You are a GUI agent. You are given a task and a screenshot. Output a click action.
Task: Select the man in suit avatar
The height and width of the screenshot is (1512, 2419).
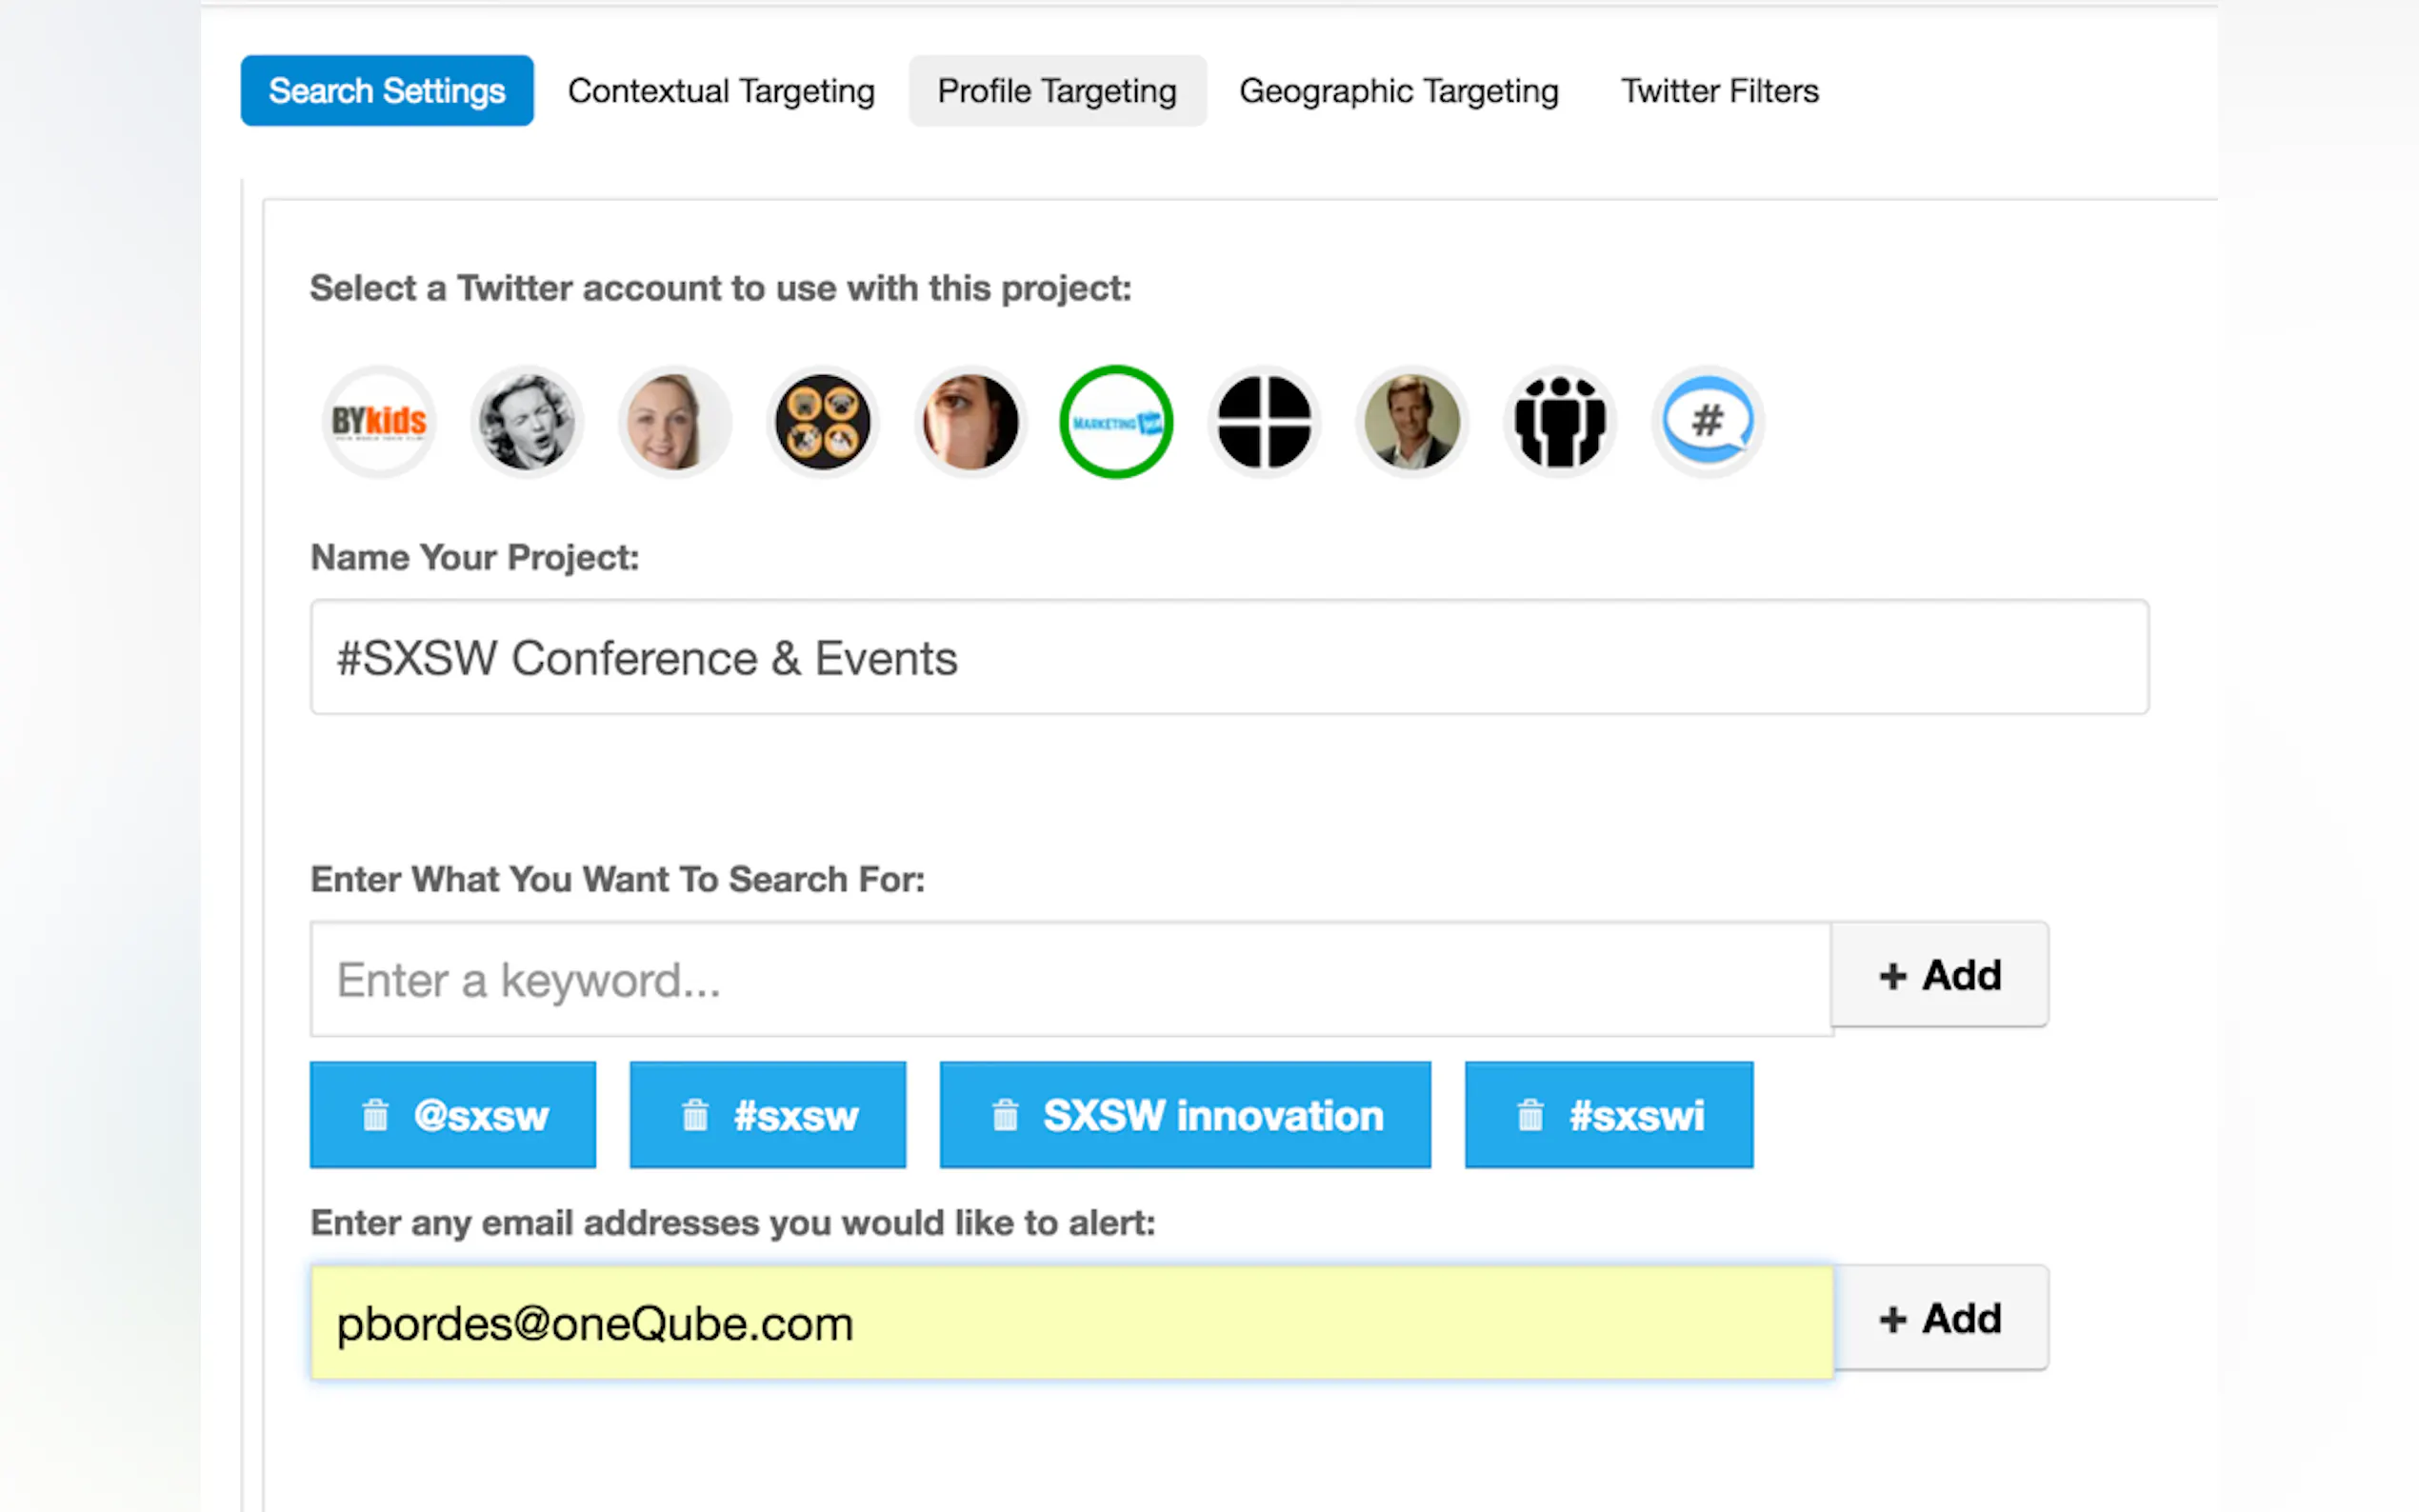click(x=1411, y=422)
